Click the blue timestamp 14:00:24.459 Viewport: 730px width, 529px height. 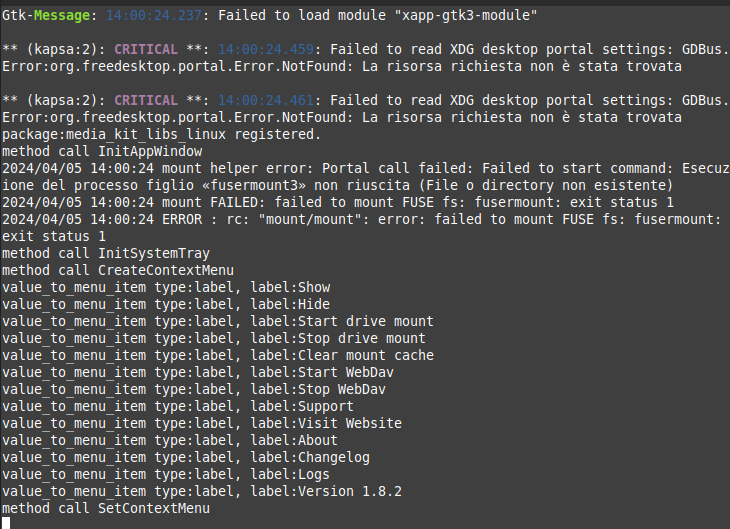coord(266,49)
